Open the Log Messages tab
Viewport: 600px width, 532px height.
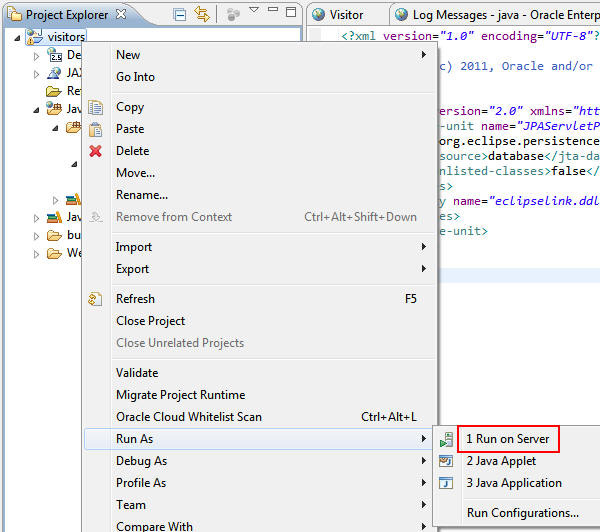point(490,15)
